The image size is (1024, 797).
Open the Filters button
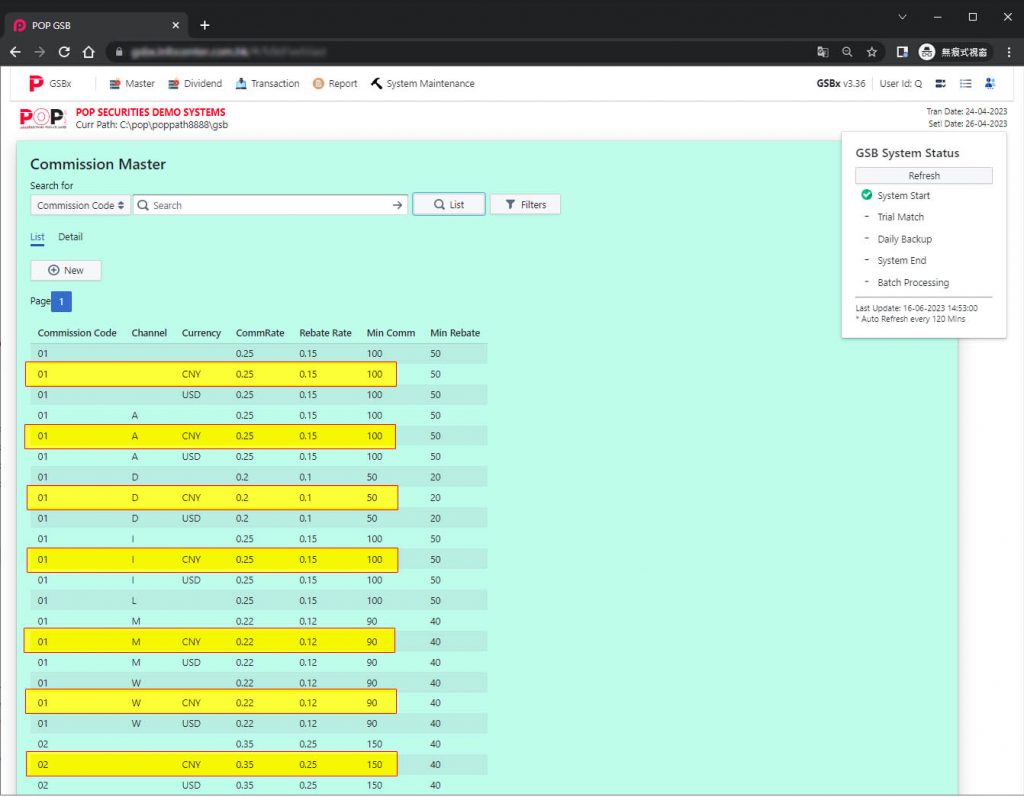(x=525, y=204)
